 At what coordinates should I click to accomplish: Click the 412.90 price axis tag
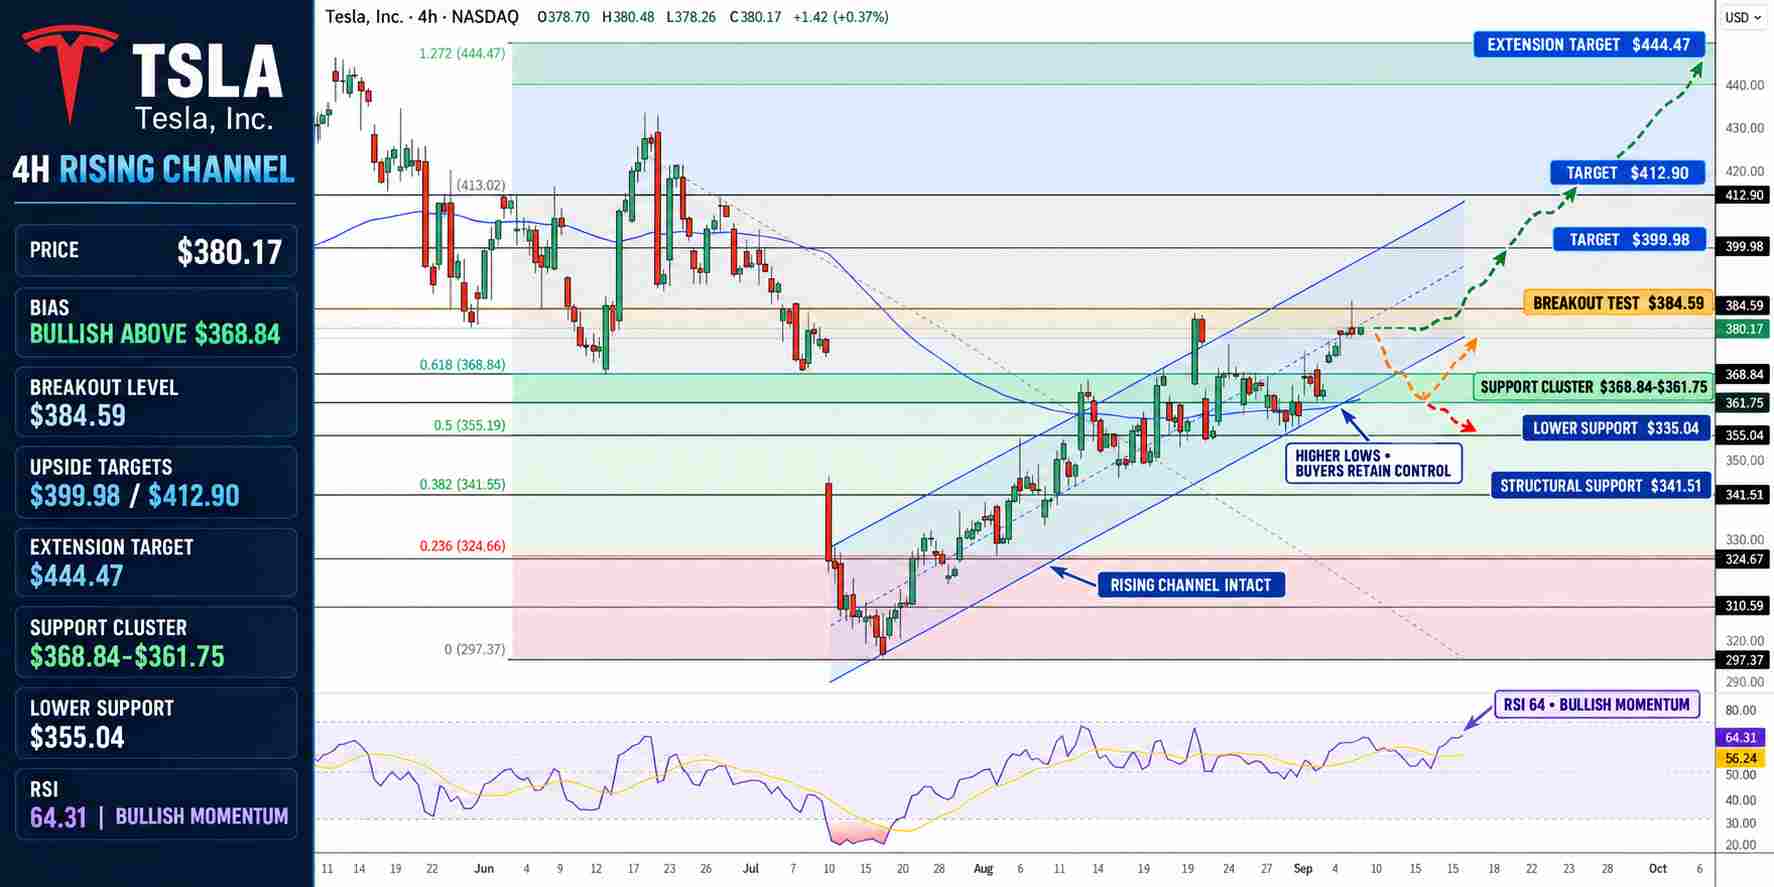coord(1743,195)
